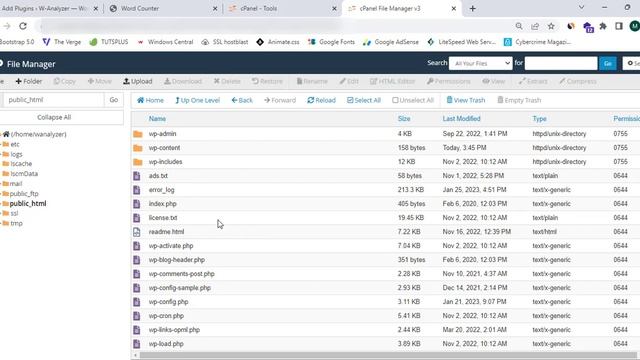Image resolution: width=640 pixels, height=360 pixels.
Task: Click Restore in the toolbar
Action: click(x=267, y=81)
